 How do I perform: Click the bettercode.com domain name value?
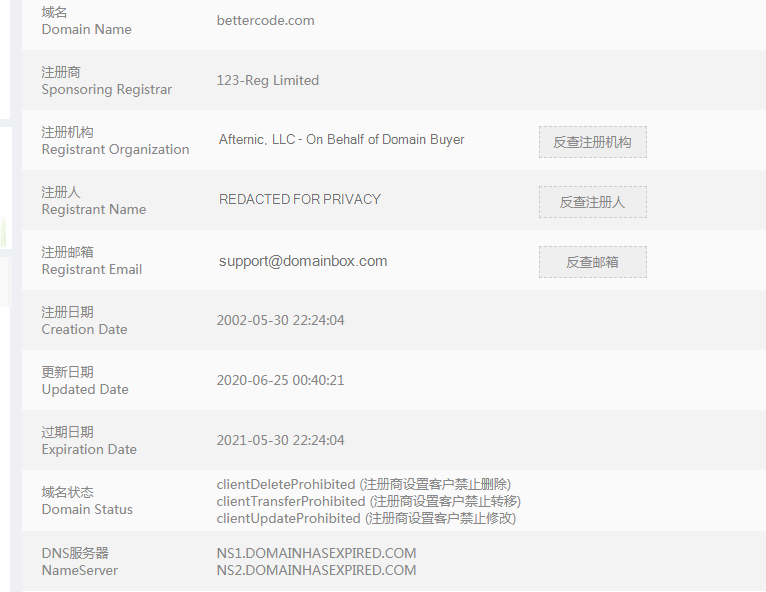click(x=265, y=20)
